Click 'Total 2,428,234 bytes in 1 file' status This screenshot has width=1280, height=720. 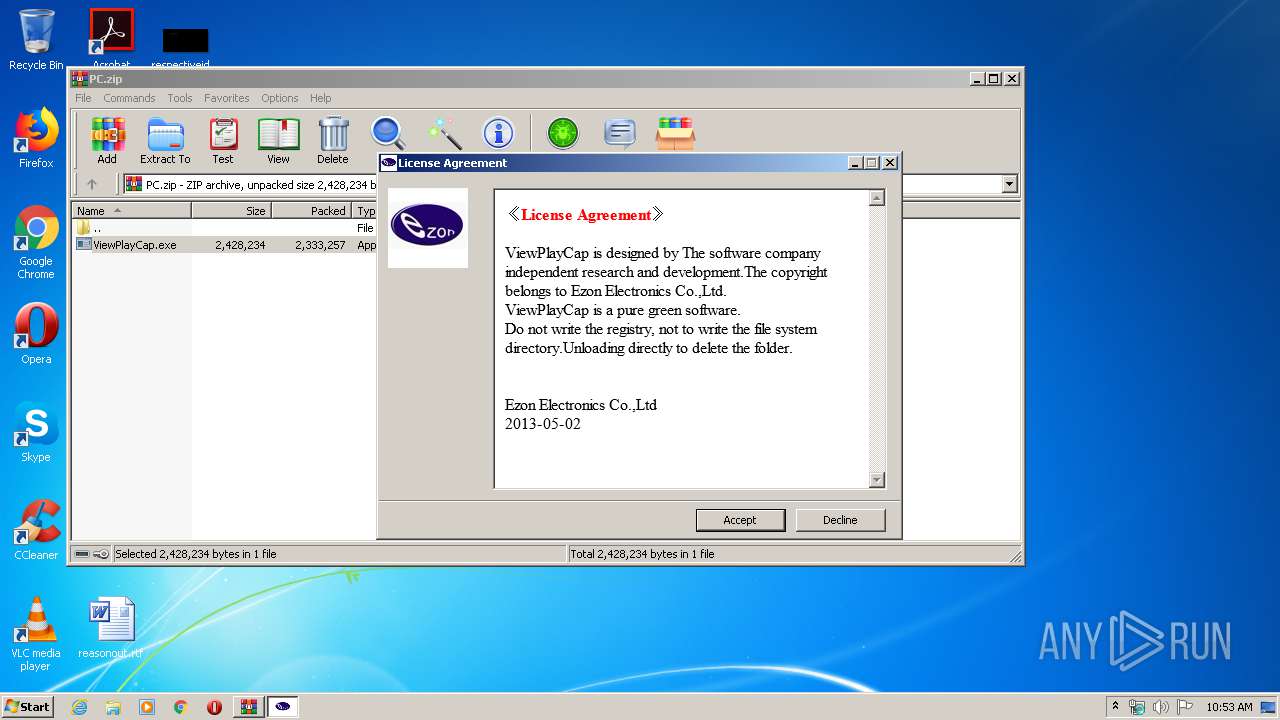tap(642, 554)
